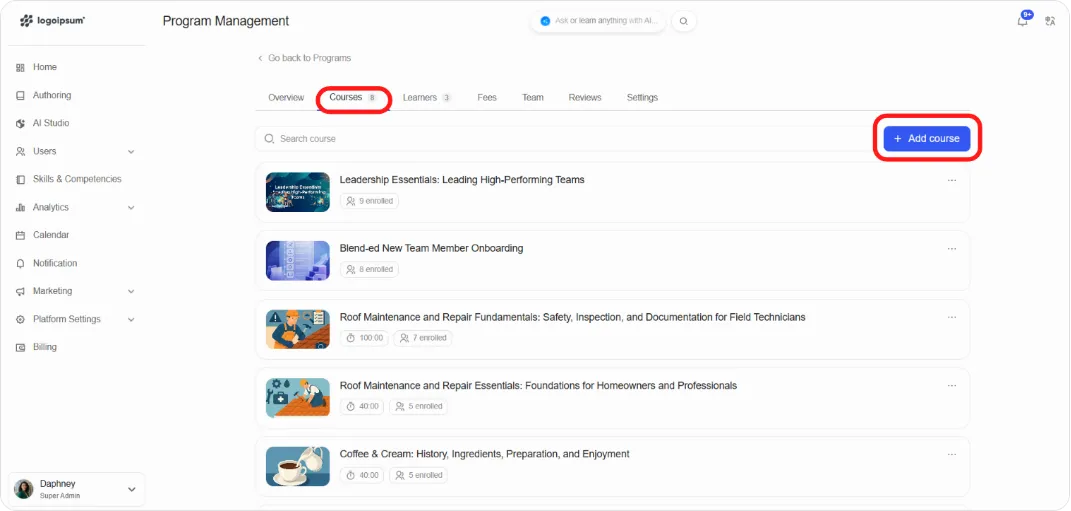Image resolution: width=1071 pixels, height=511 pixels.
Task: Click Daphney's avatar picture
Action: (24, 489)
